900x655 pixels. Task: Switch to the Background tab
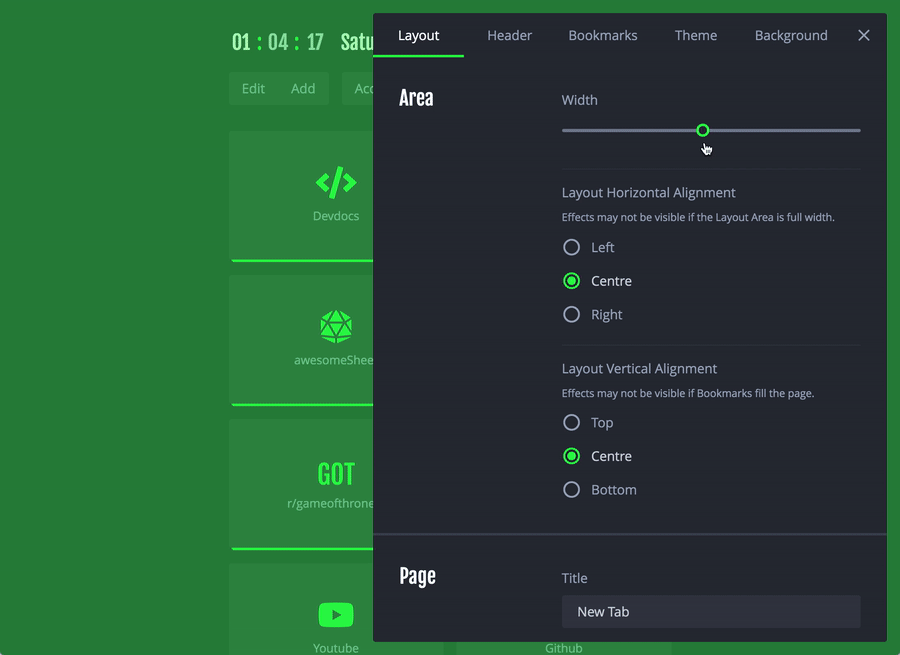(x=791, y=36)
